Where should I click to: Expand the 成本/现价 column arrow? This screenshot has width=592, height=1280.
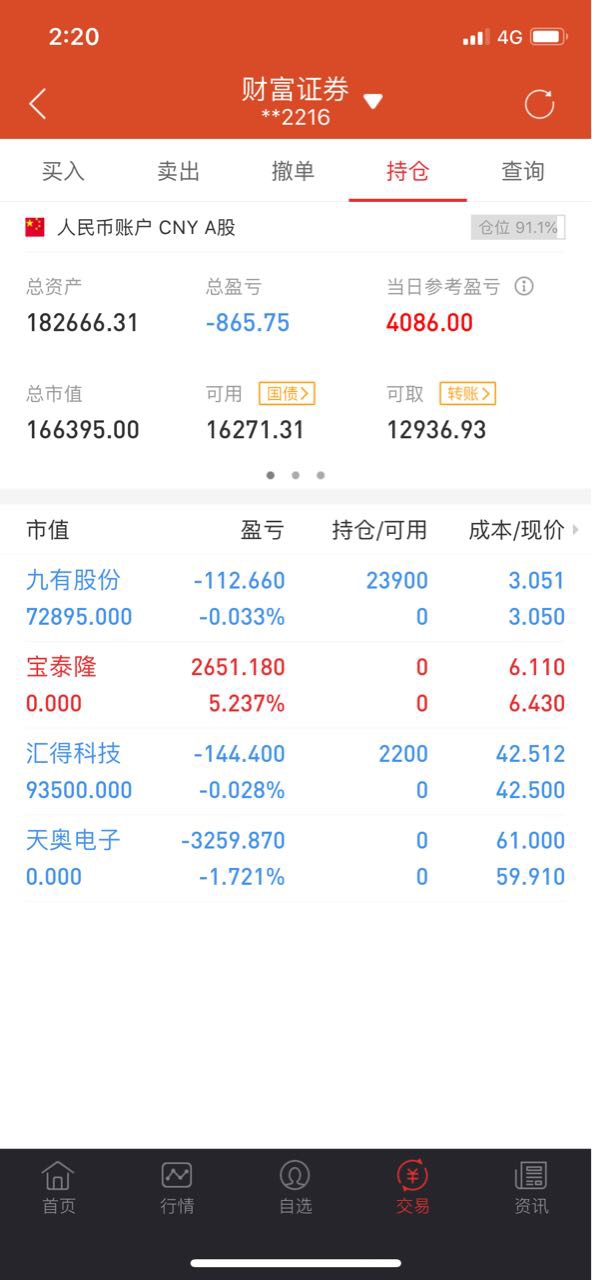pyautogui.click(x=576, y=531)
